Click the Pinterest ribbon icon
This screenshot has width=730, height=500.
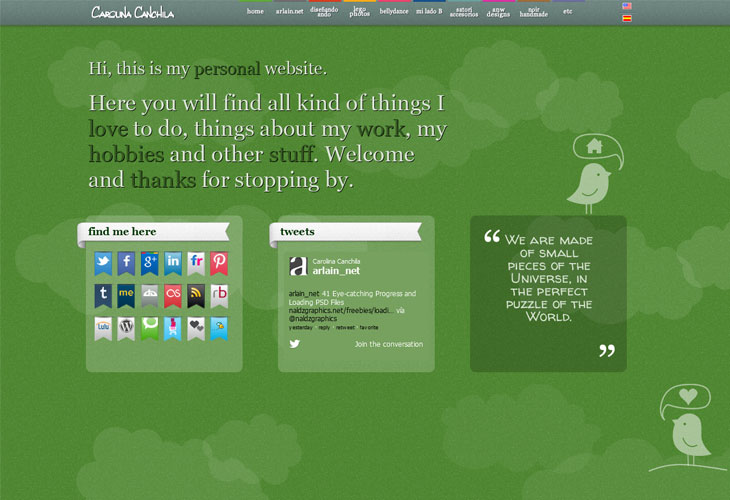pos(218,263)
